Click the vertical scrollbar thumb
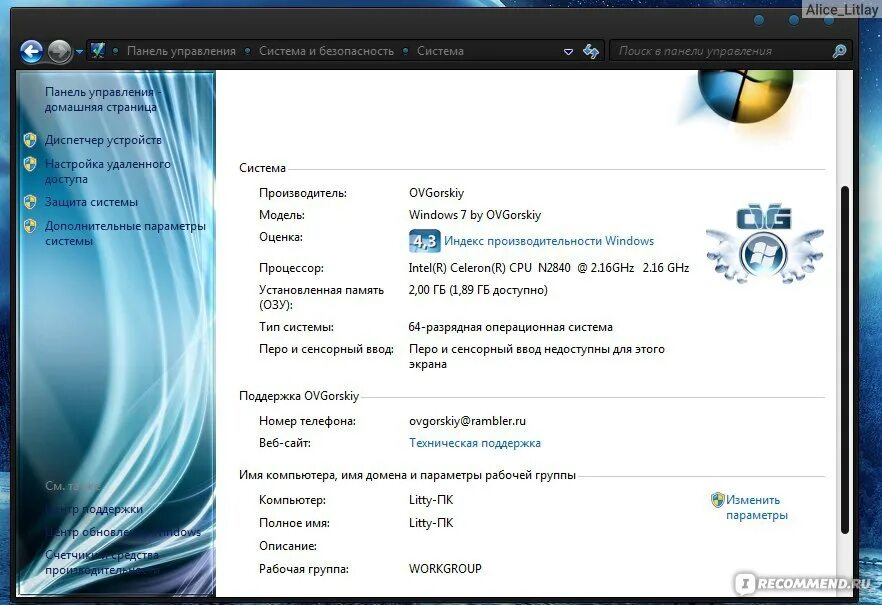The width and height of the screenshot is (882, 605). coord(844,360)
